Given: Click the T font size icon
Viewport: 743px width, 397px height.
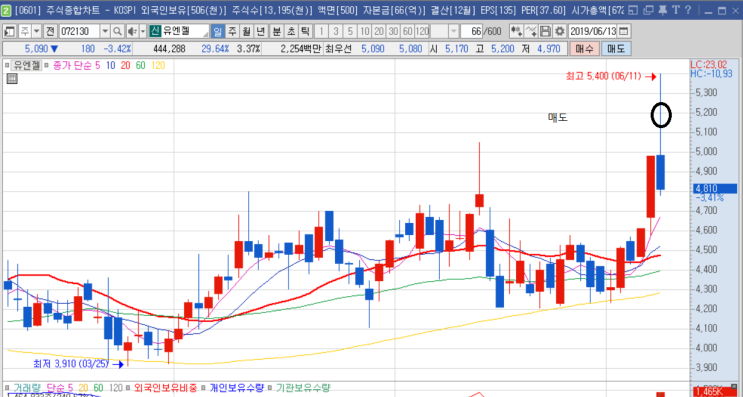Looking at the screenshot, I should (675, 10).
